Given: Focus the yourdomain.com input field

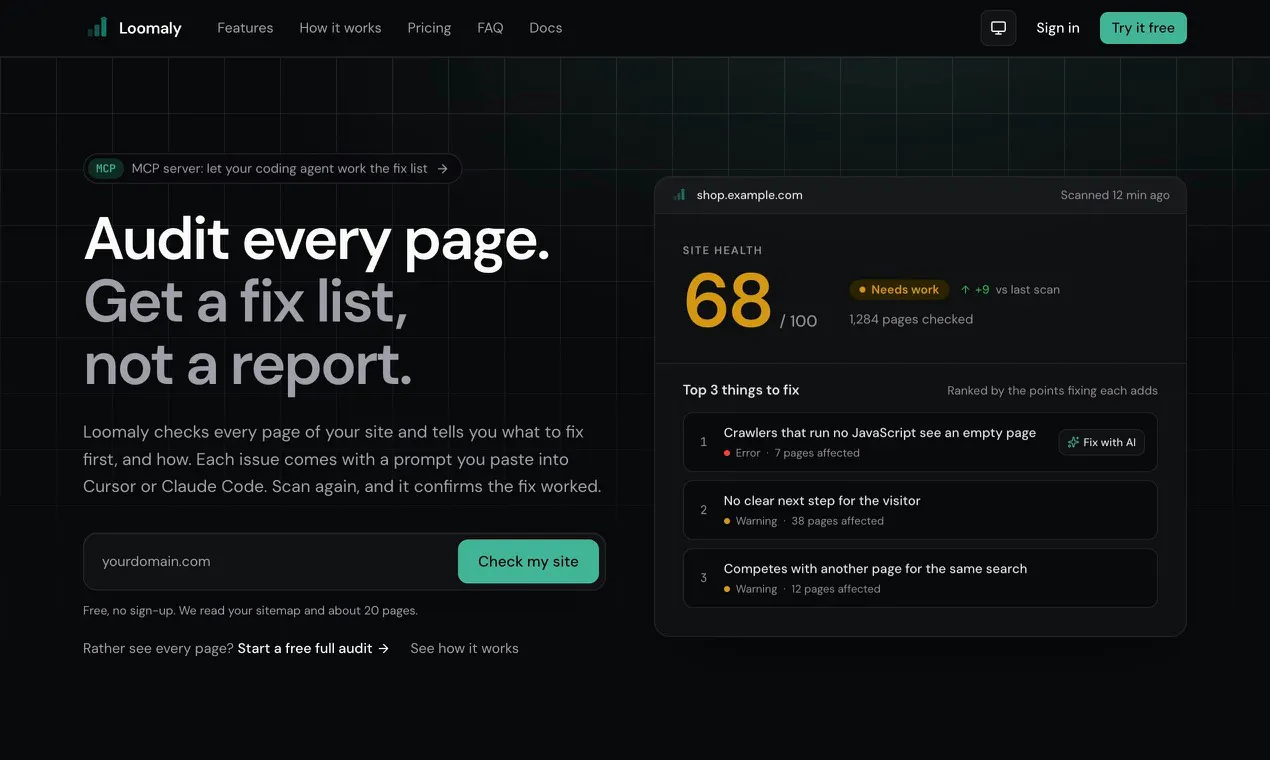Looking at the screenshot, I should tap(272, 561).
